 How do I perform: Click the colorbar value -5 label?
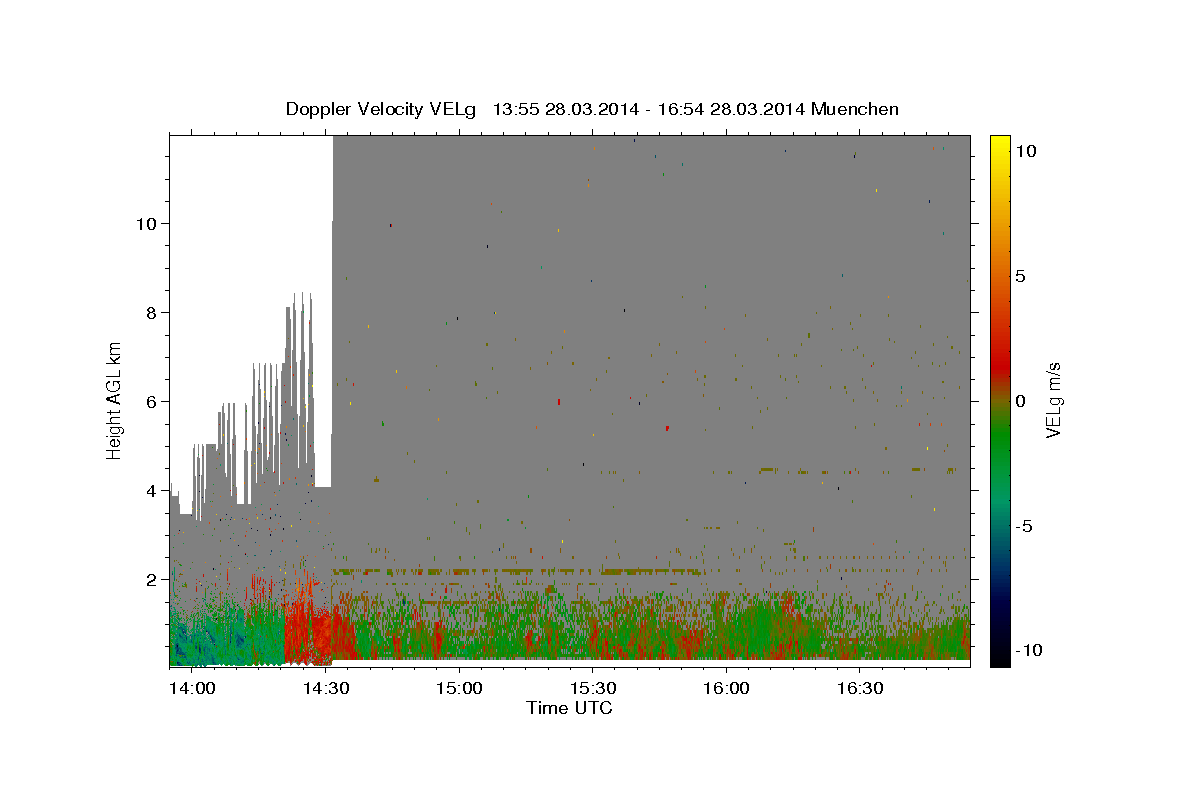[x=1024, y=526]
